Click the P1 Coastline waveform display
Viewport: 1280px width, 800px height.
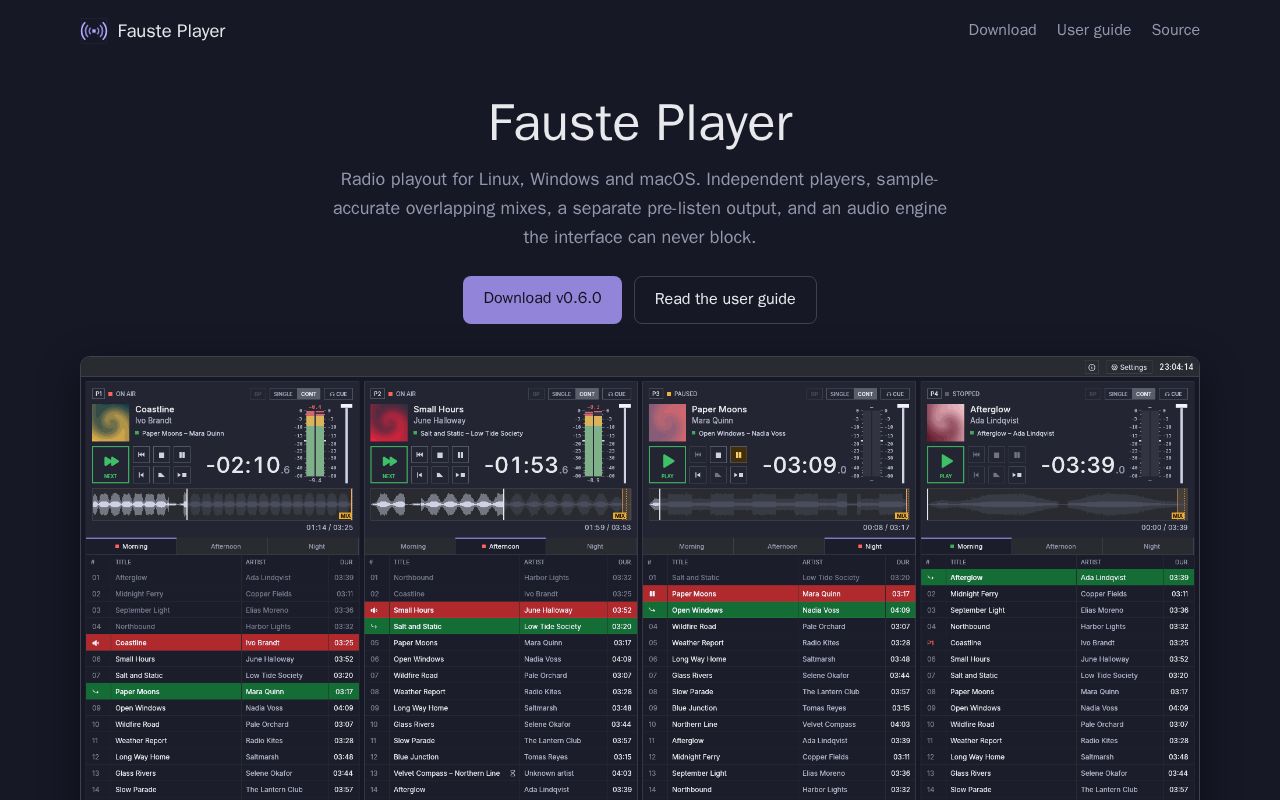tap(222, 504)
